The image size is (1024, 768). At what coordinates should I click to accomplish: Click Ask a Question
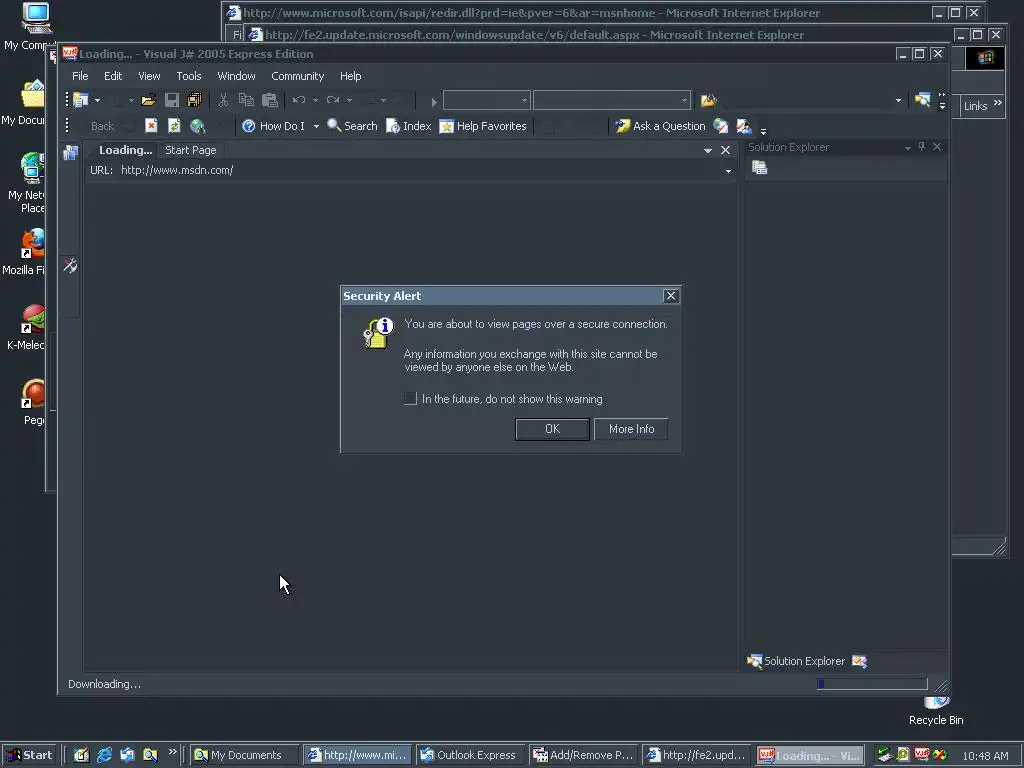tap(661, 126)
